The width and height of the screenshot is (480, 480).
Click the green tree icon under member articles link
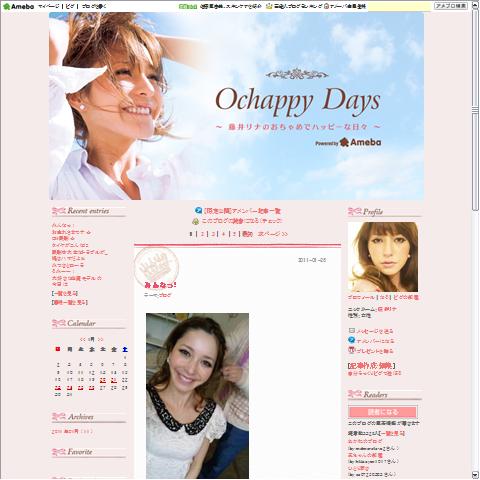point(196,221)
